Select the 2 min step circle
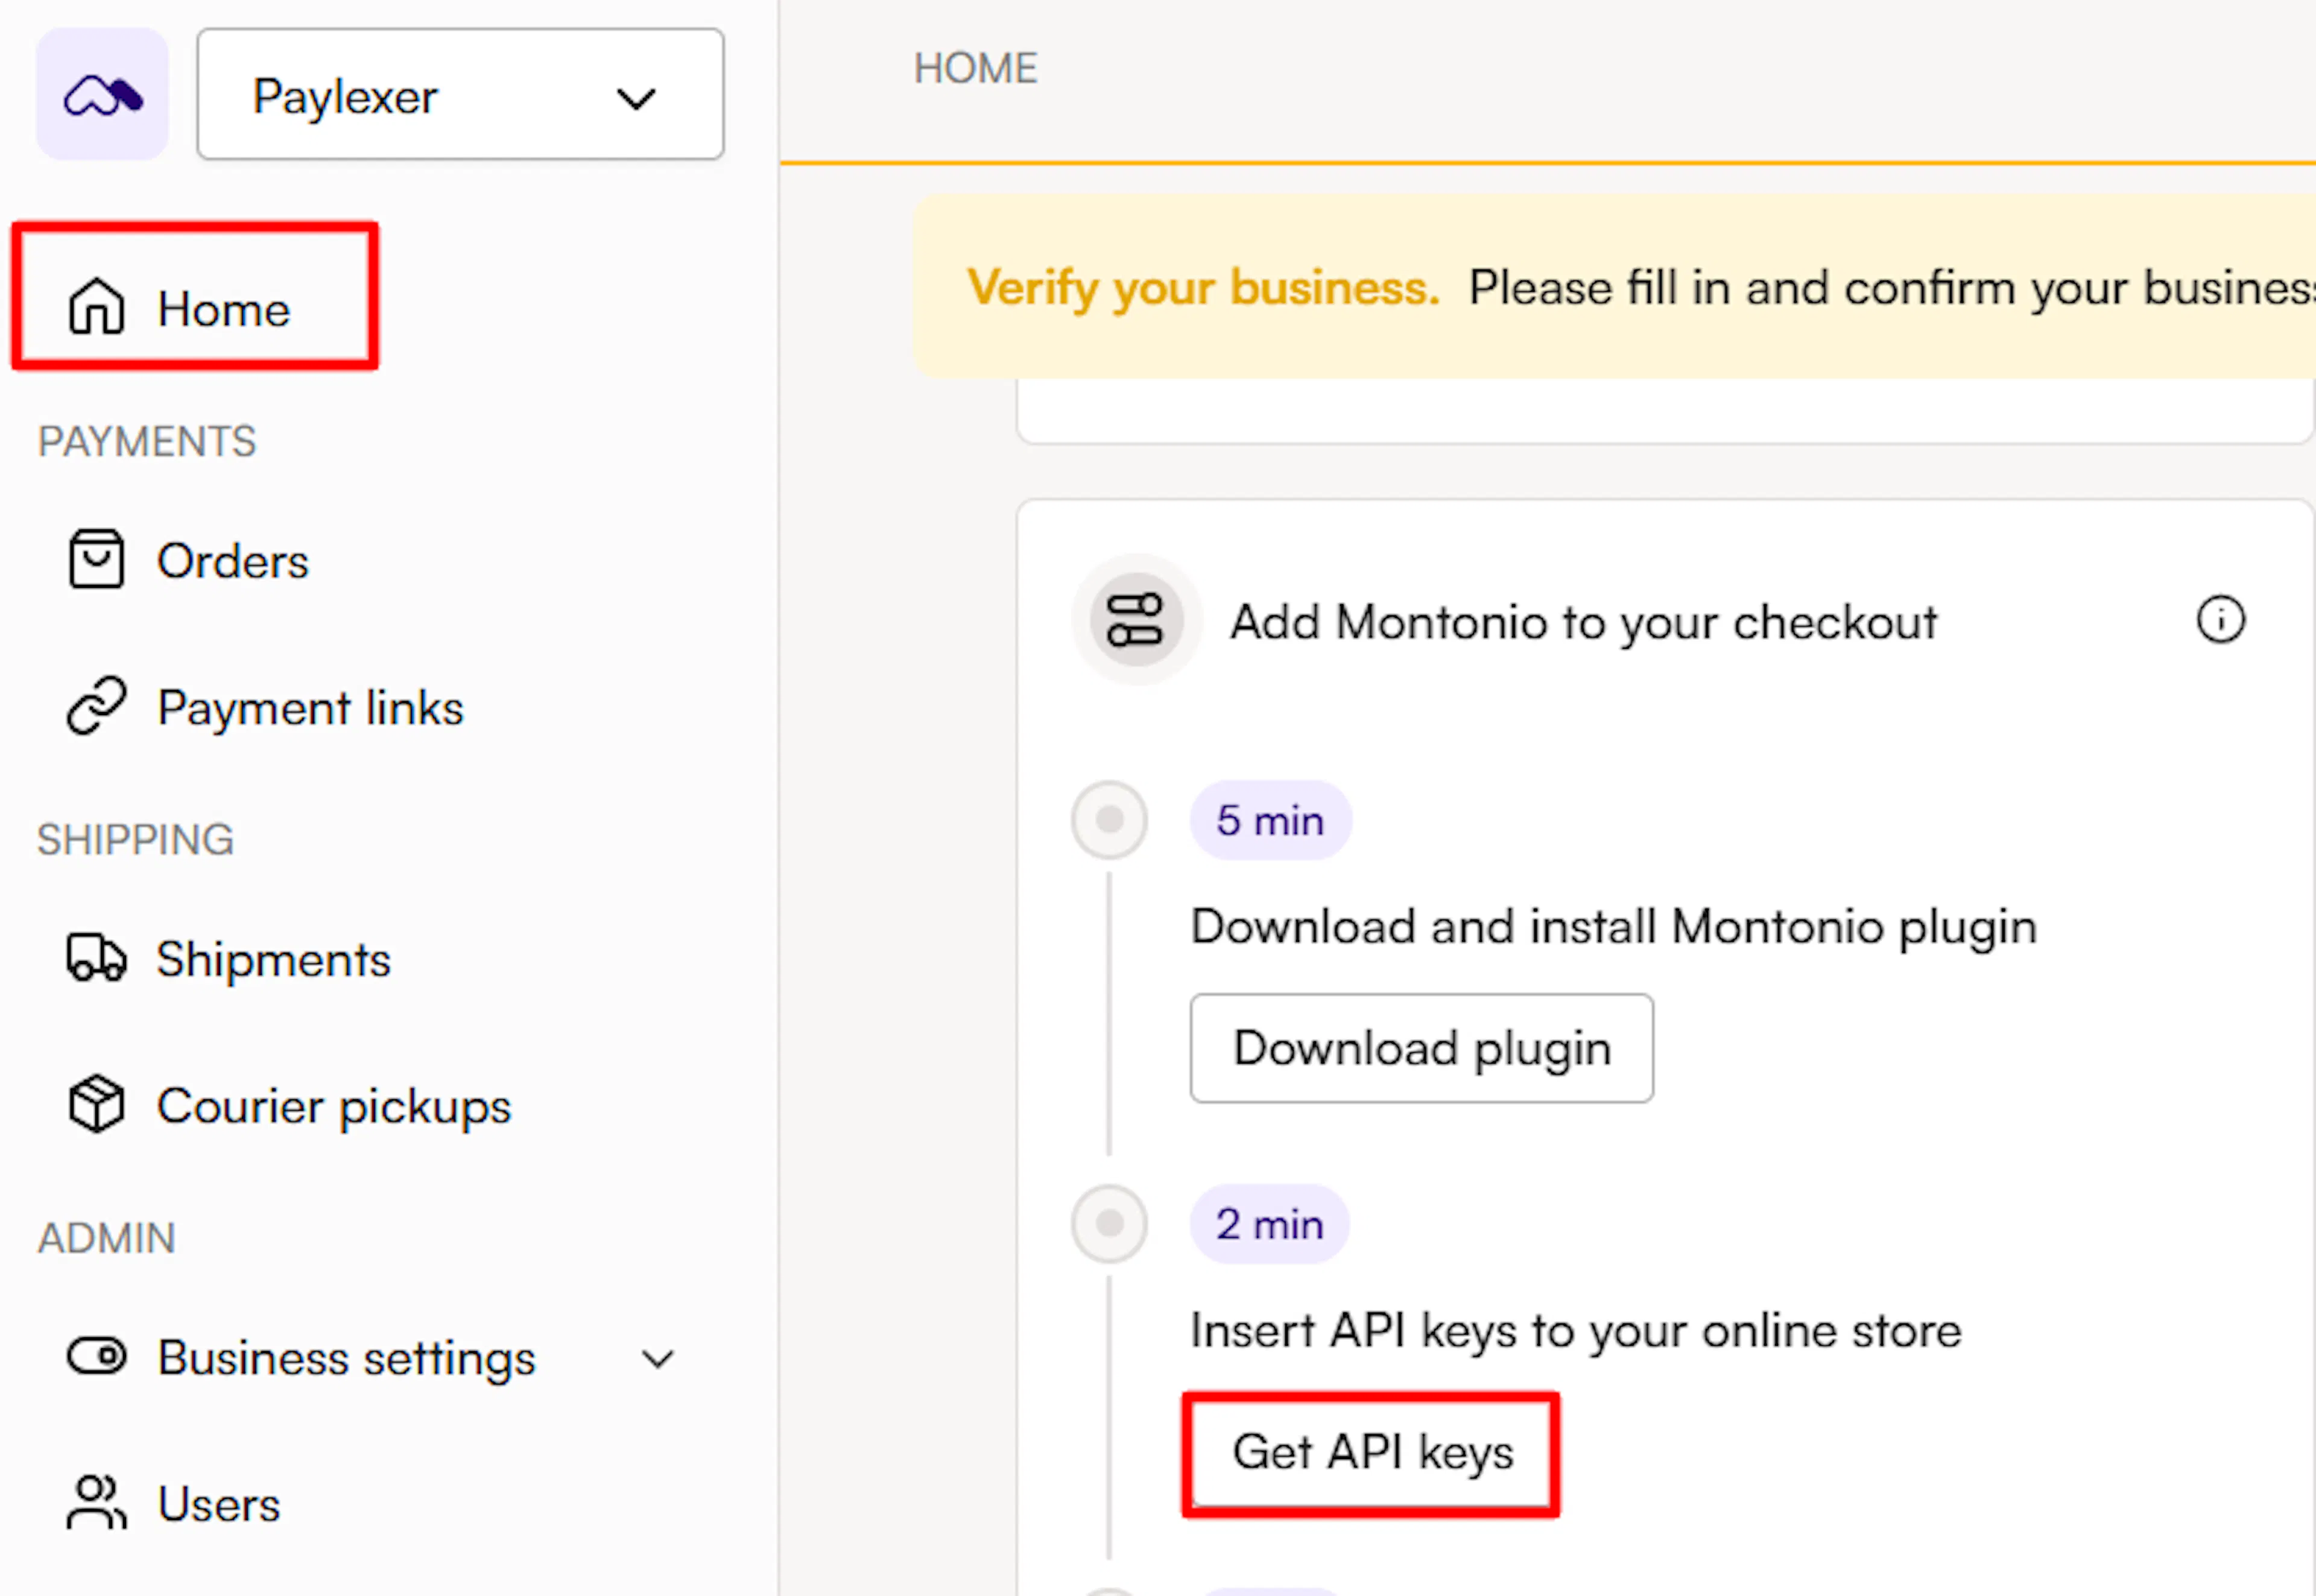2316x1596 pixels. [x=1109, y=1223]
